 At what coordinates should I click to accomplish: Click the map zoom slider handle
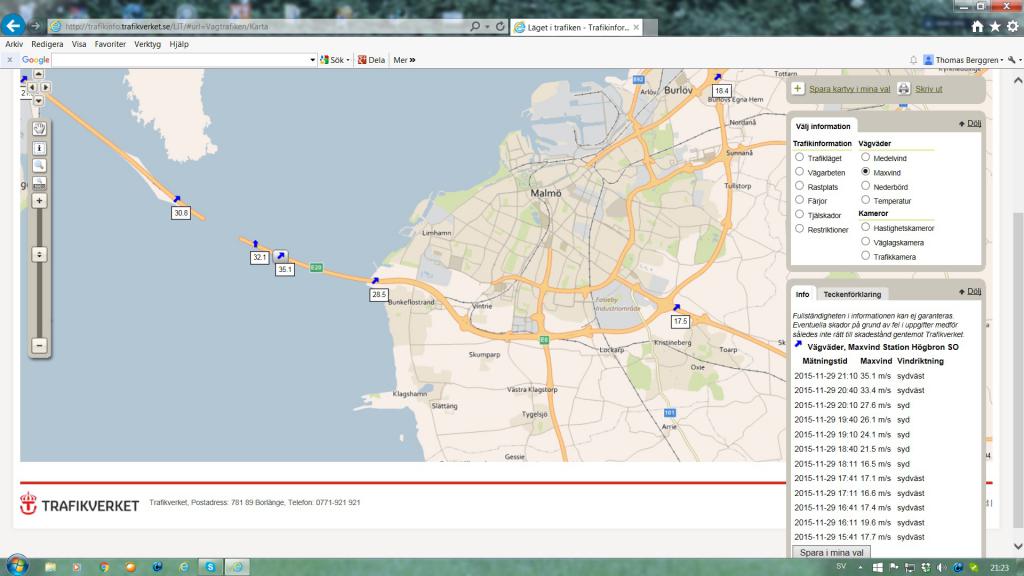[39, 254]
